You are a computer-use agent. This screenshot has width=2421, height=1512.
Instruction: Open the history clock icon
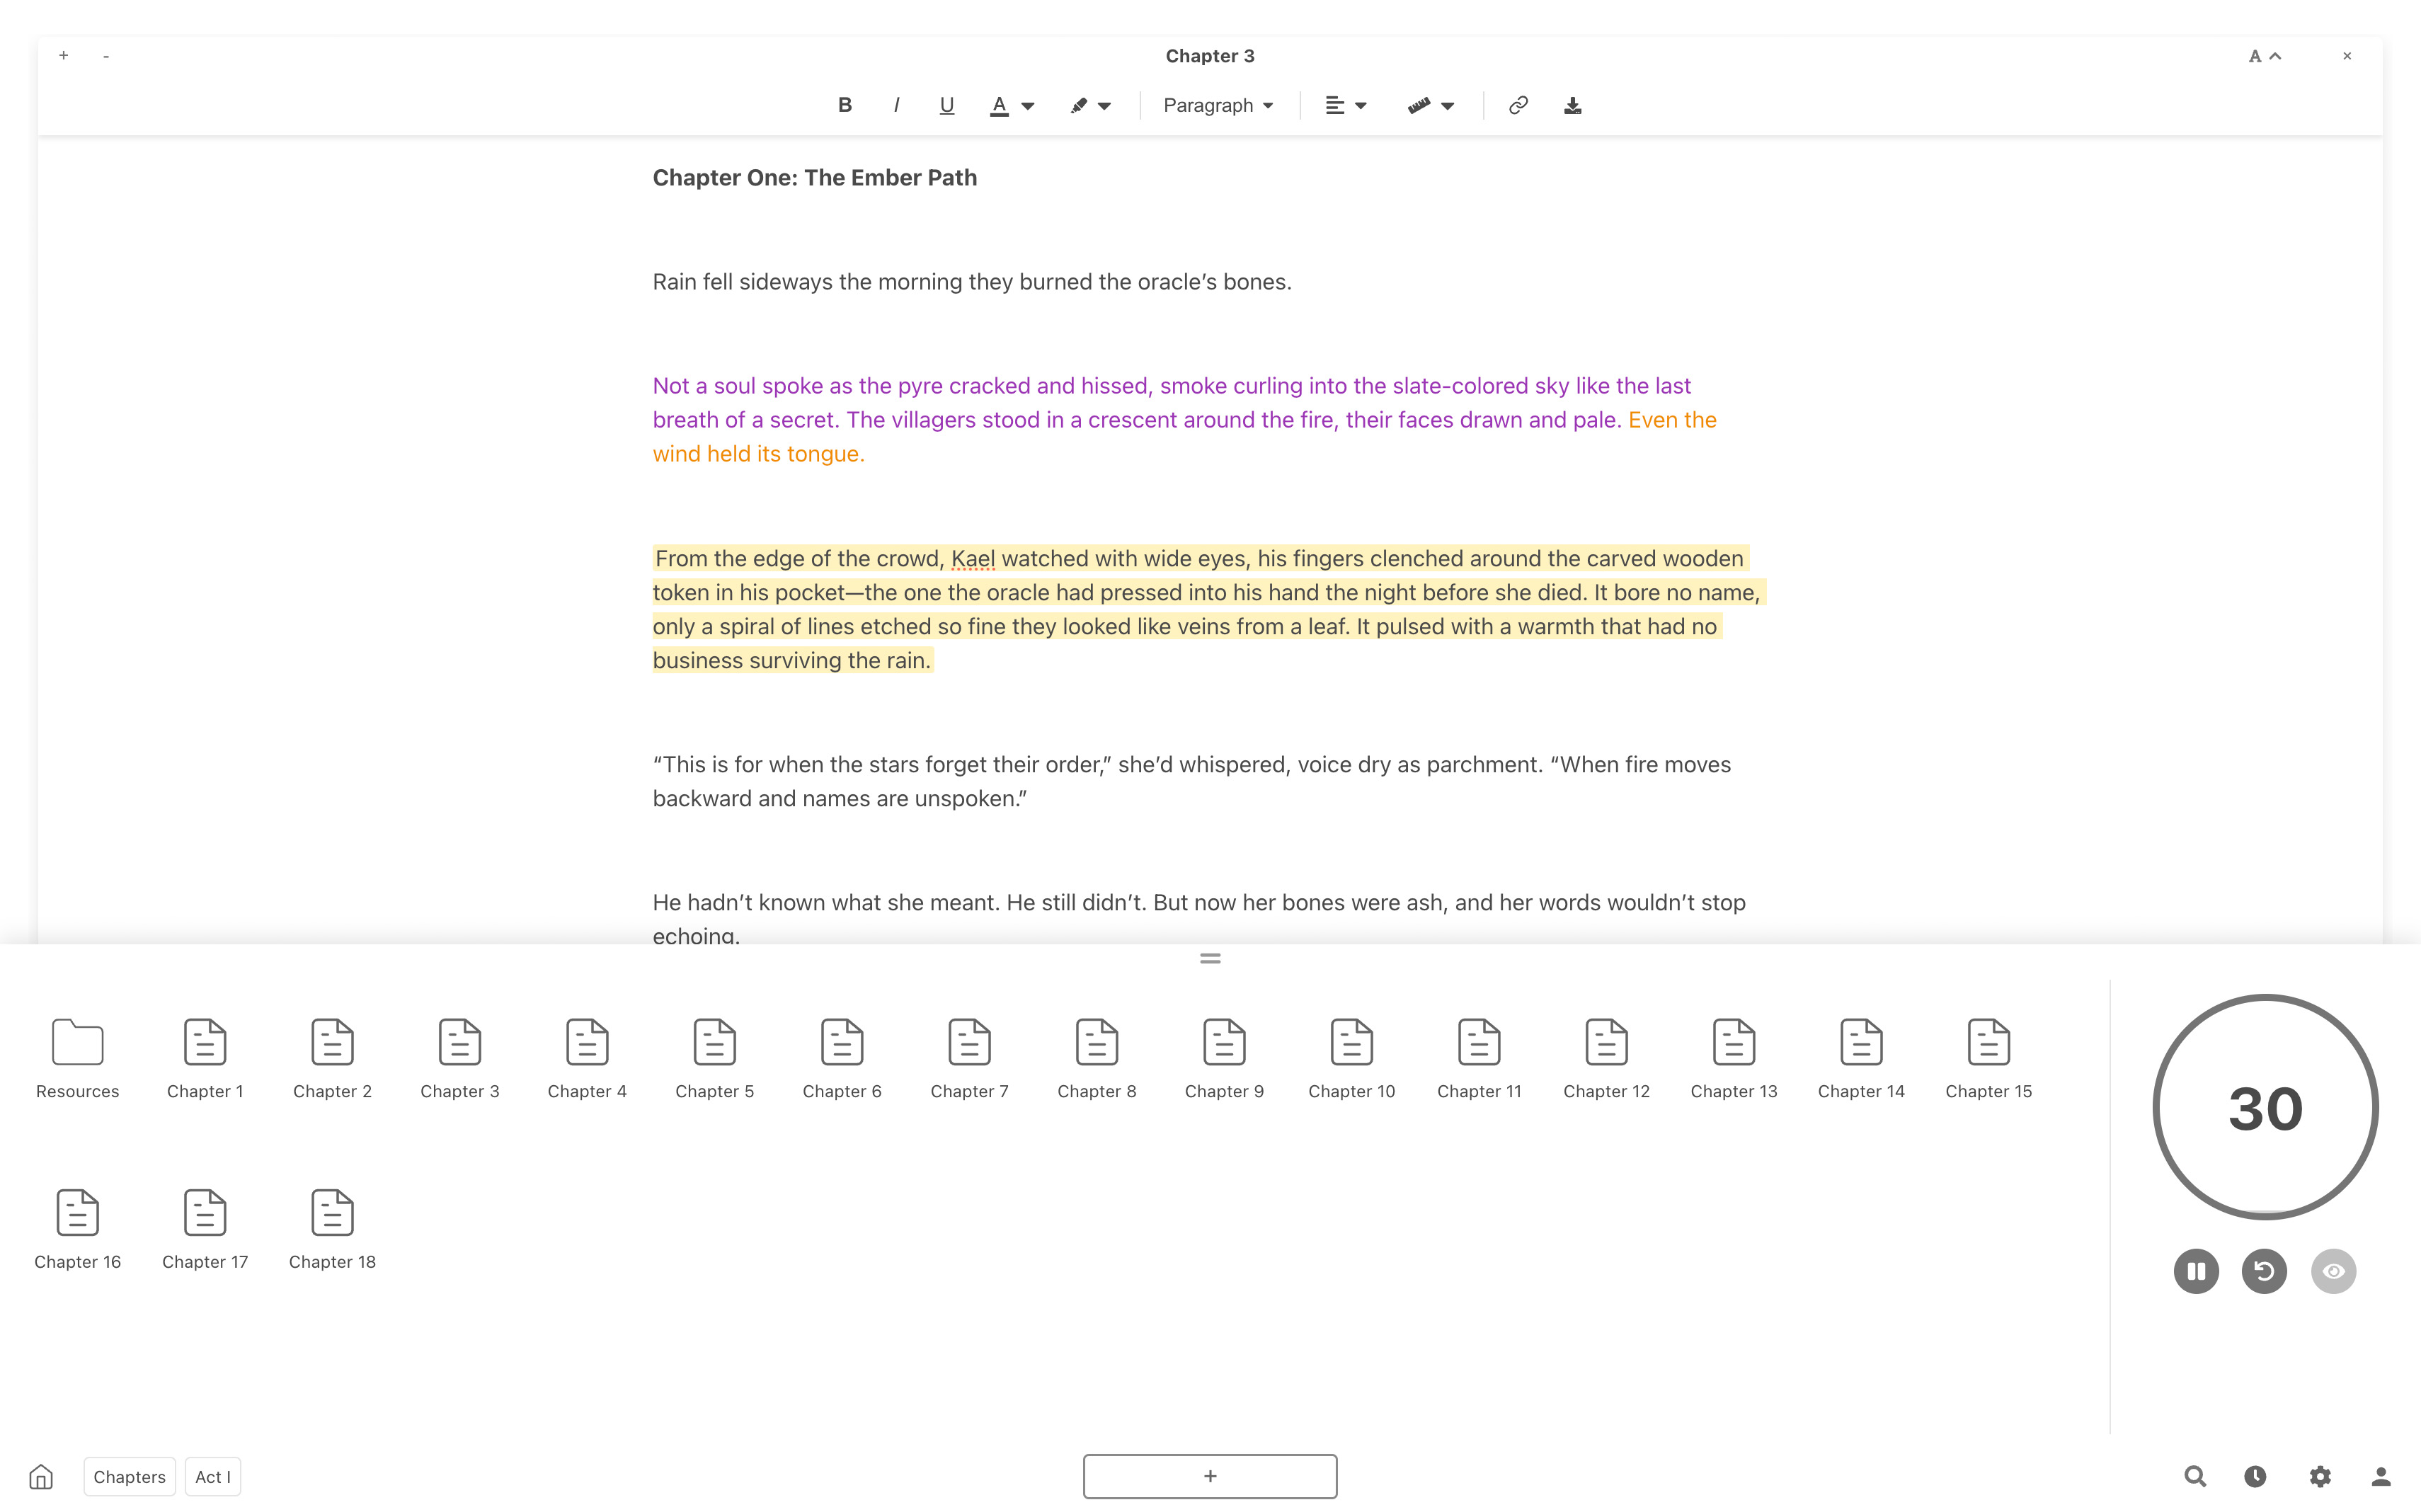pos(2255,1476)
